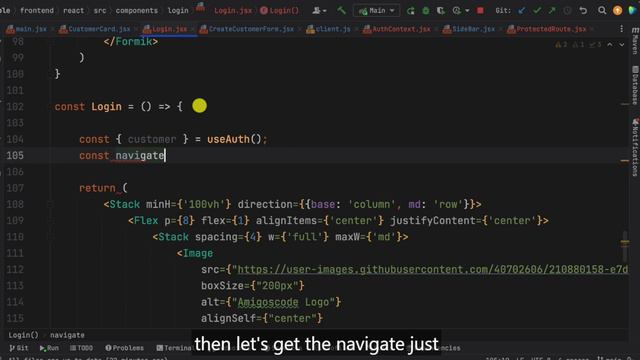Viewport: 640px width, 360px height.
Task: Click Git push green arrow
Action: coord(552,11)
